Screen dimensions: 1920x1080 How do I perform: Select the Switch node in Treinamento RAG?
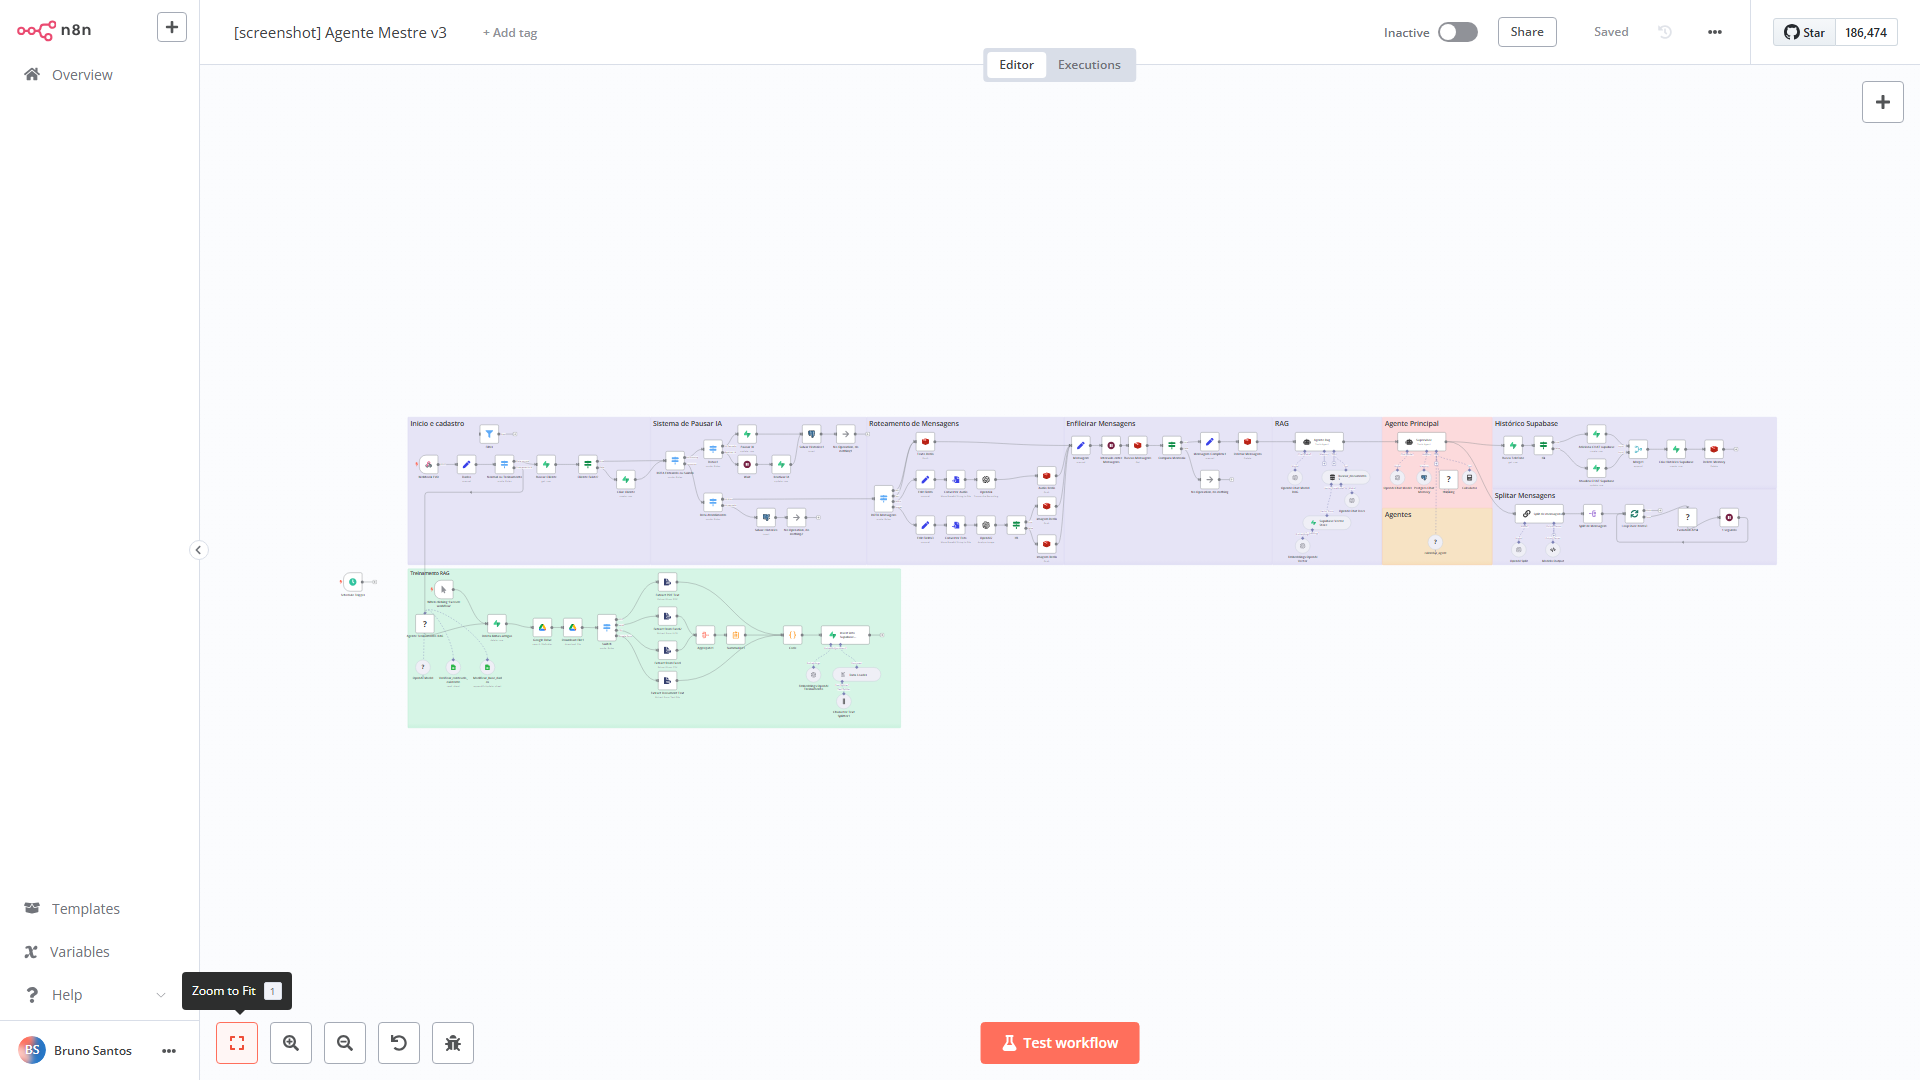607,627
